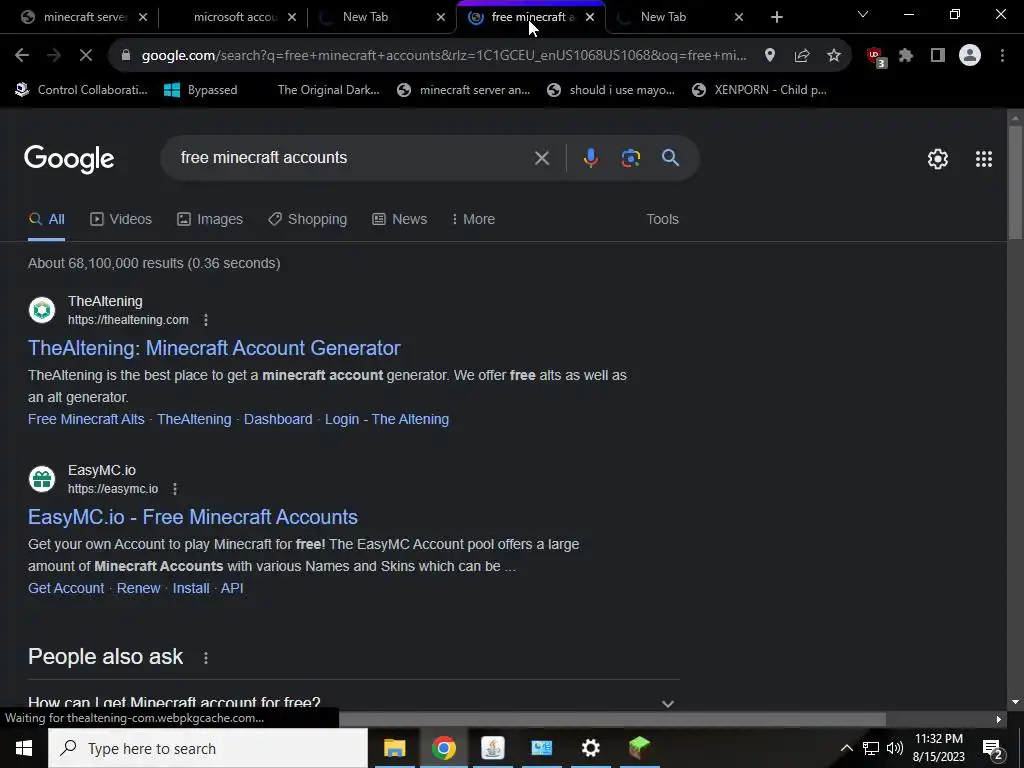
Task: Select the Videos results tab
Action: pyautogui.click(x=121, y=219)
